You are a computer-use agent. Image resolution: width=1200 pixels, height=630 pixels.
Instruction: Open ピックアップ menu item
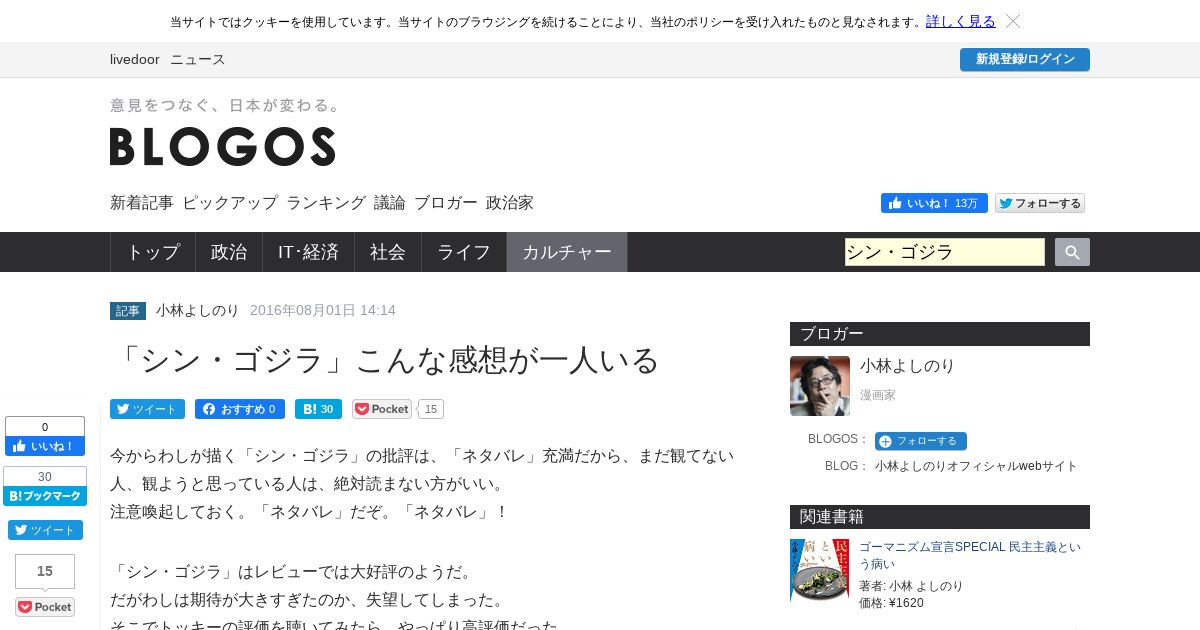[x=230, y=202]
